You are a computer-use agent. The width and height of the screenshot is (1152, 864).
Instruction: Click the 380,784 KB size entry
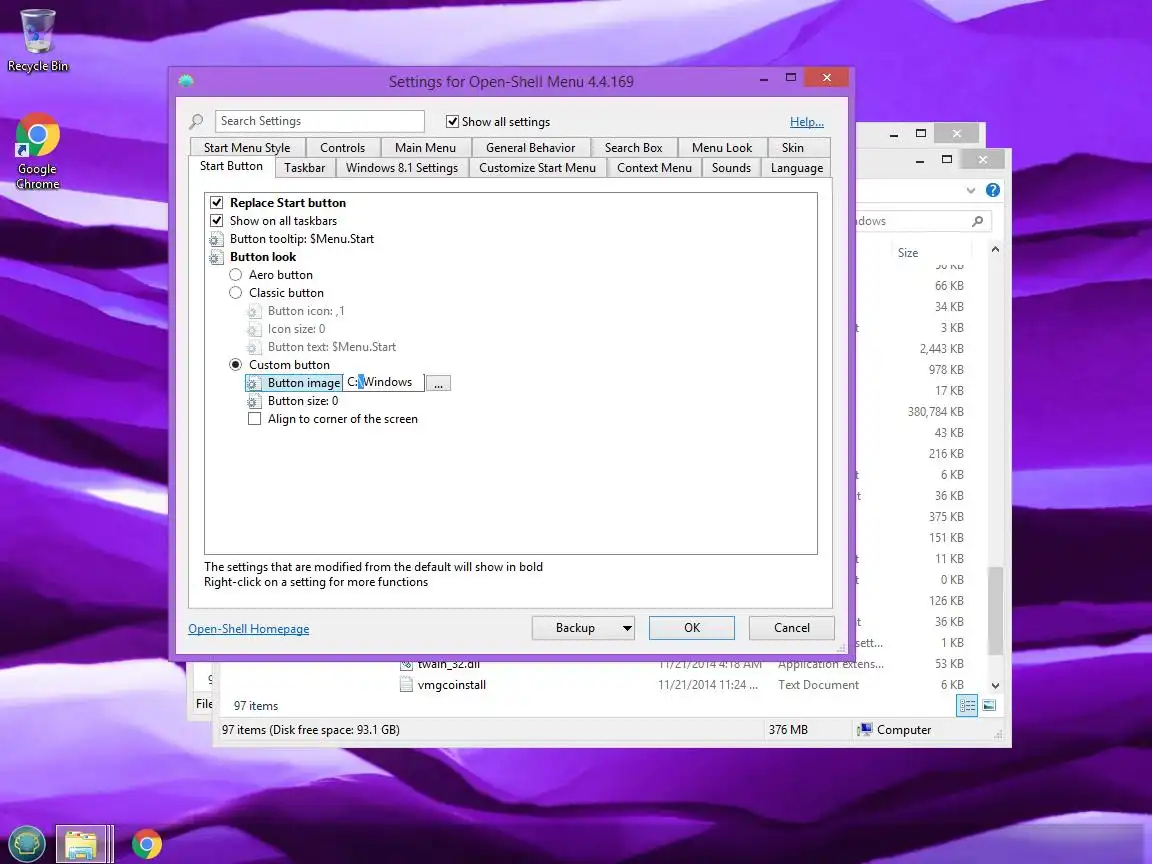(935, 412)
